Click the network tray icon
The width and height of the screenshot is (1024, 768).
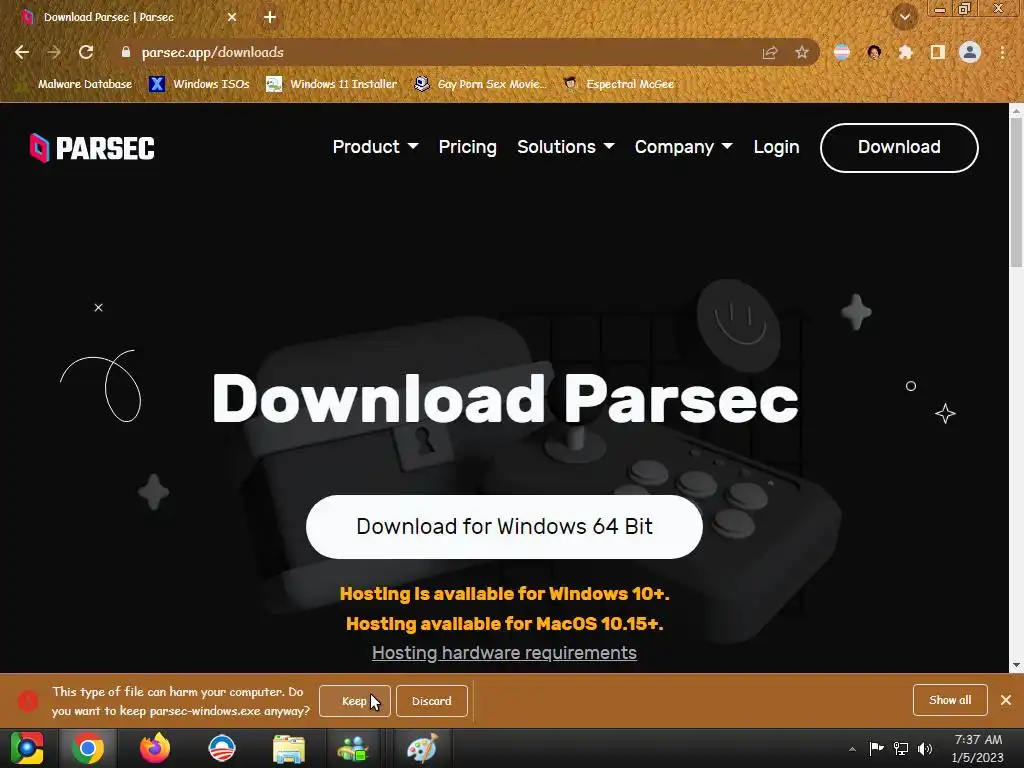pos(901,748)
